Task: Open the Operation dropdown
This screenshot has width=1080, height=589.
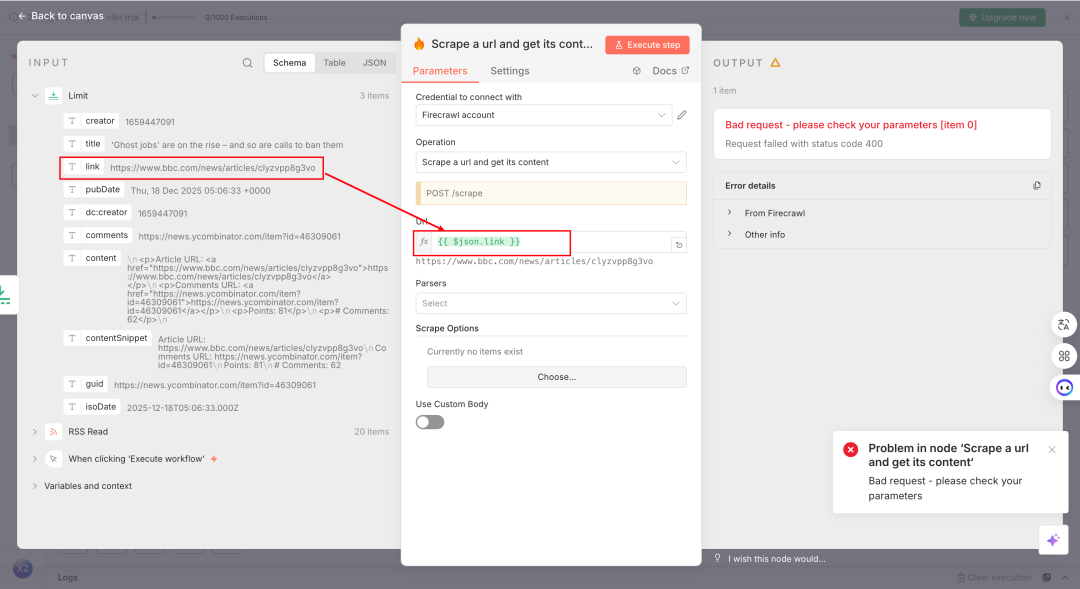Action: pyautogui.click(x=551, y=162)
